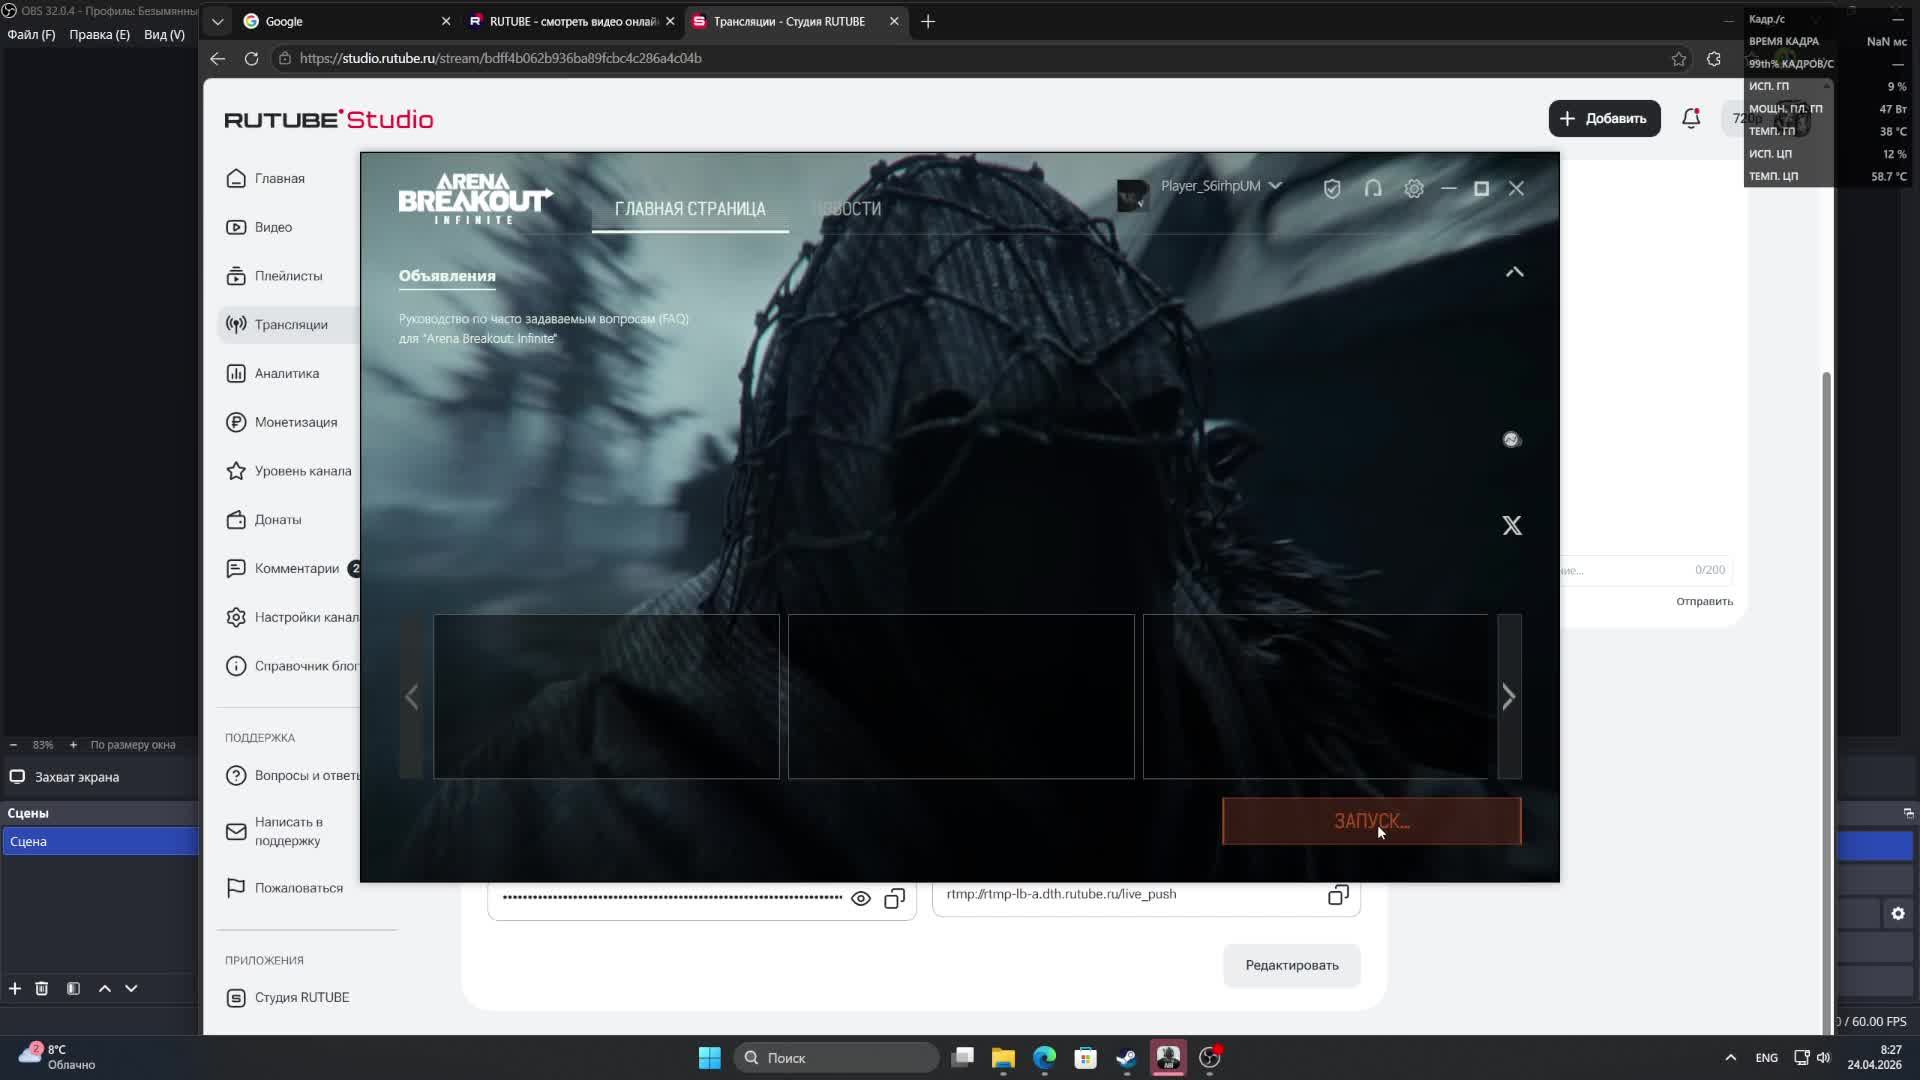Click the Добавить button in RUTUBE Studio
The width and height of the screenshot is (1920, 1080).
[x=1604, y=118]
